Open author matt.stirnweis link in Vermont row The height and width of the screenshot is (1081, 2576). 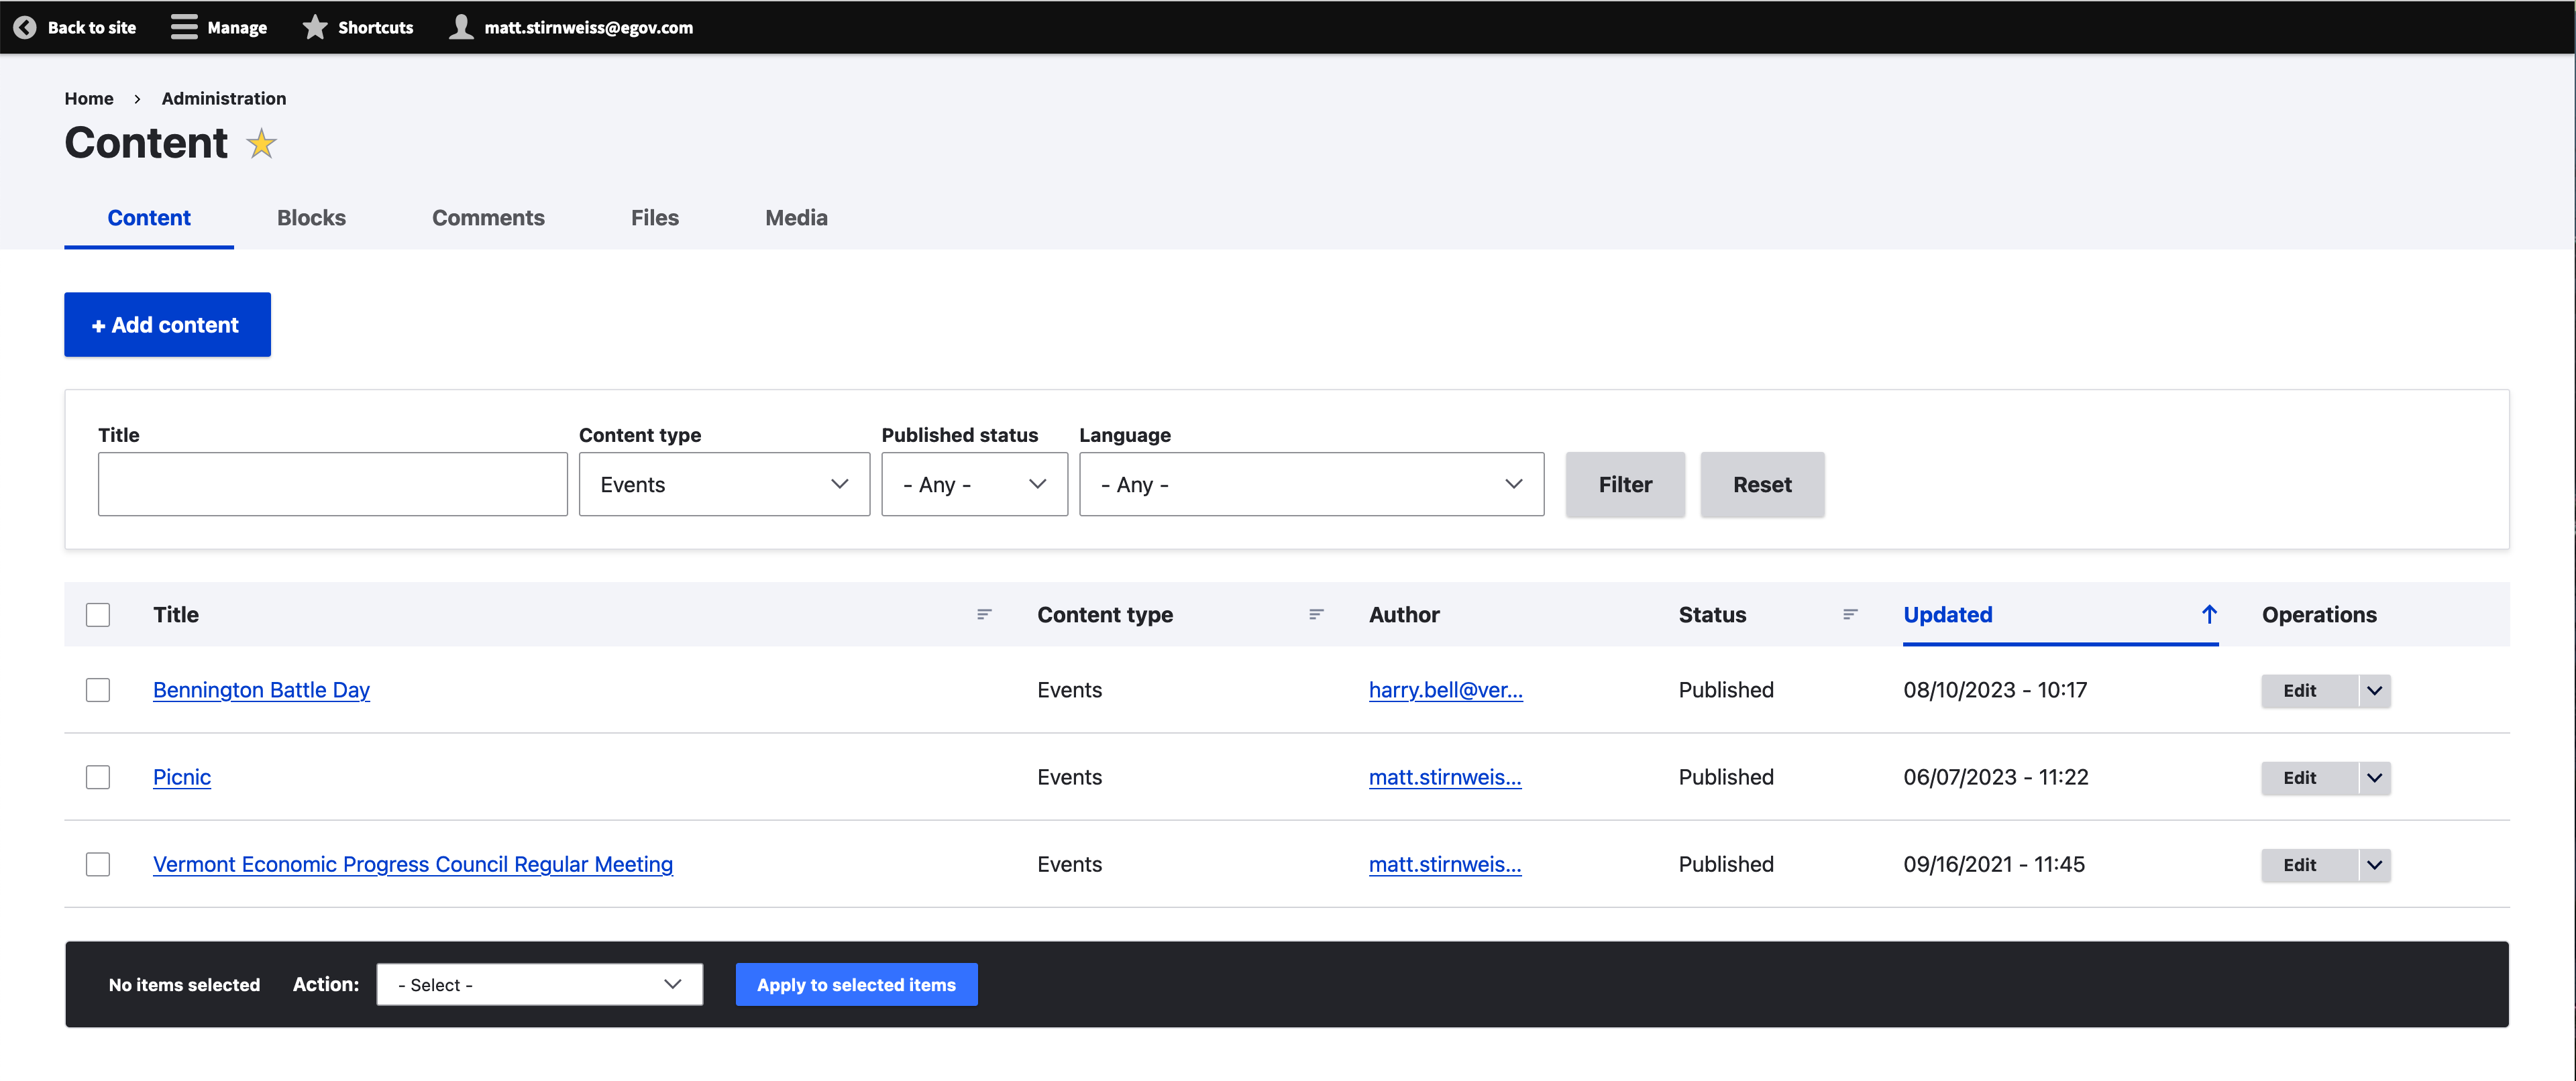point(1445,864)
